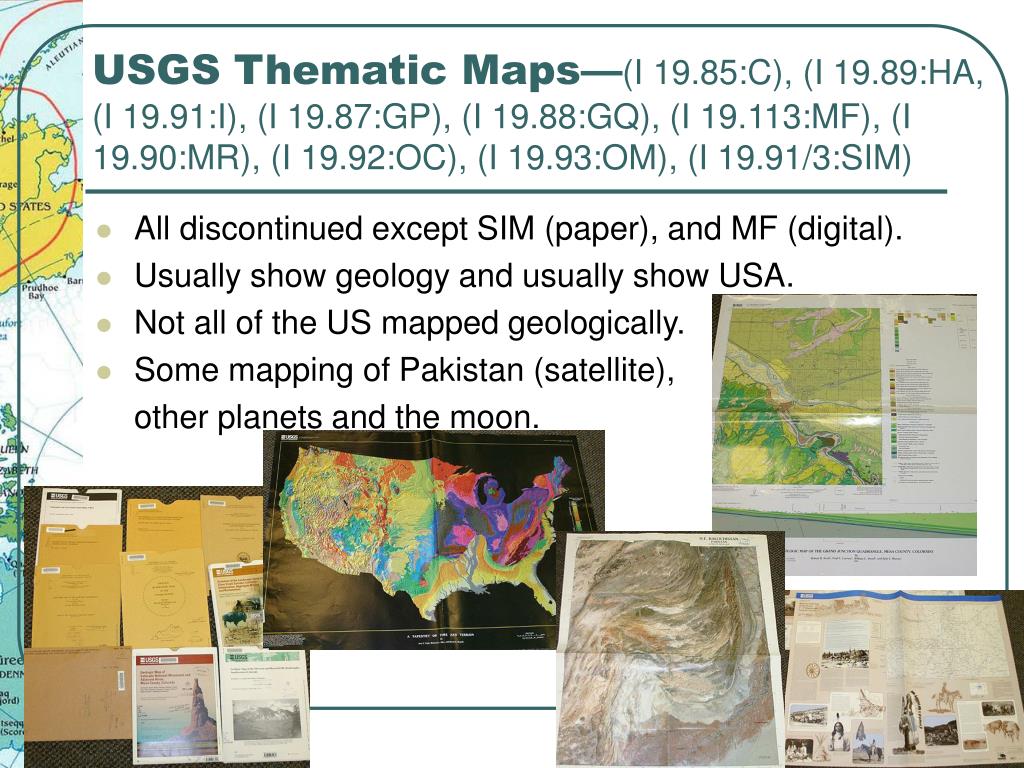Click the call number "(I 19.93:OM)"
The height and width of the screenshot is (768, 1024).
577,158
